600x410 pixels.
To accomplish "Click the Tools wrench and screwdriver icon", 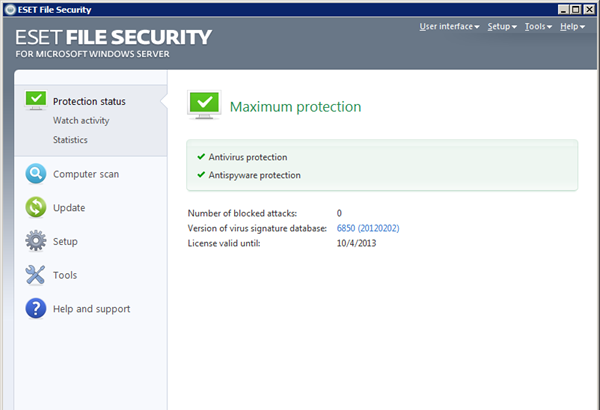I will click(x=35, y=275).
